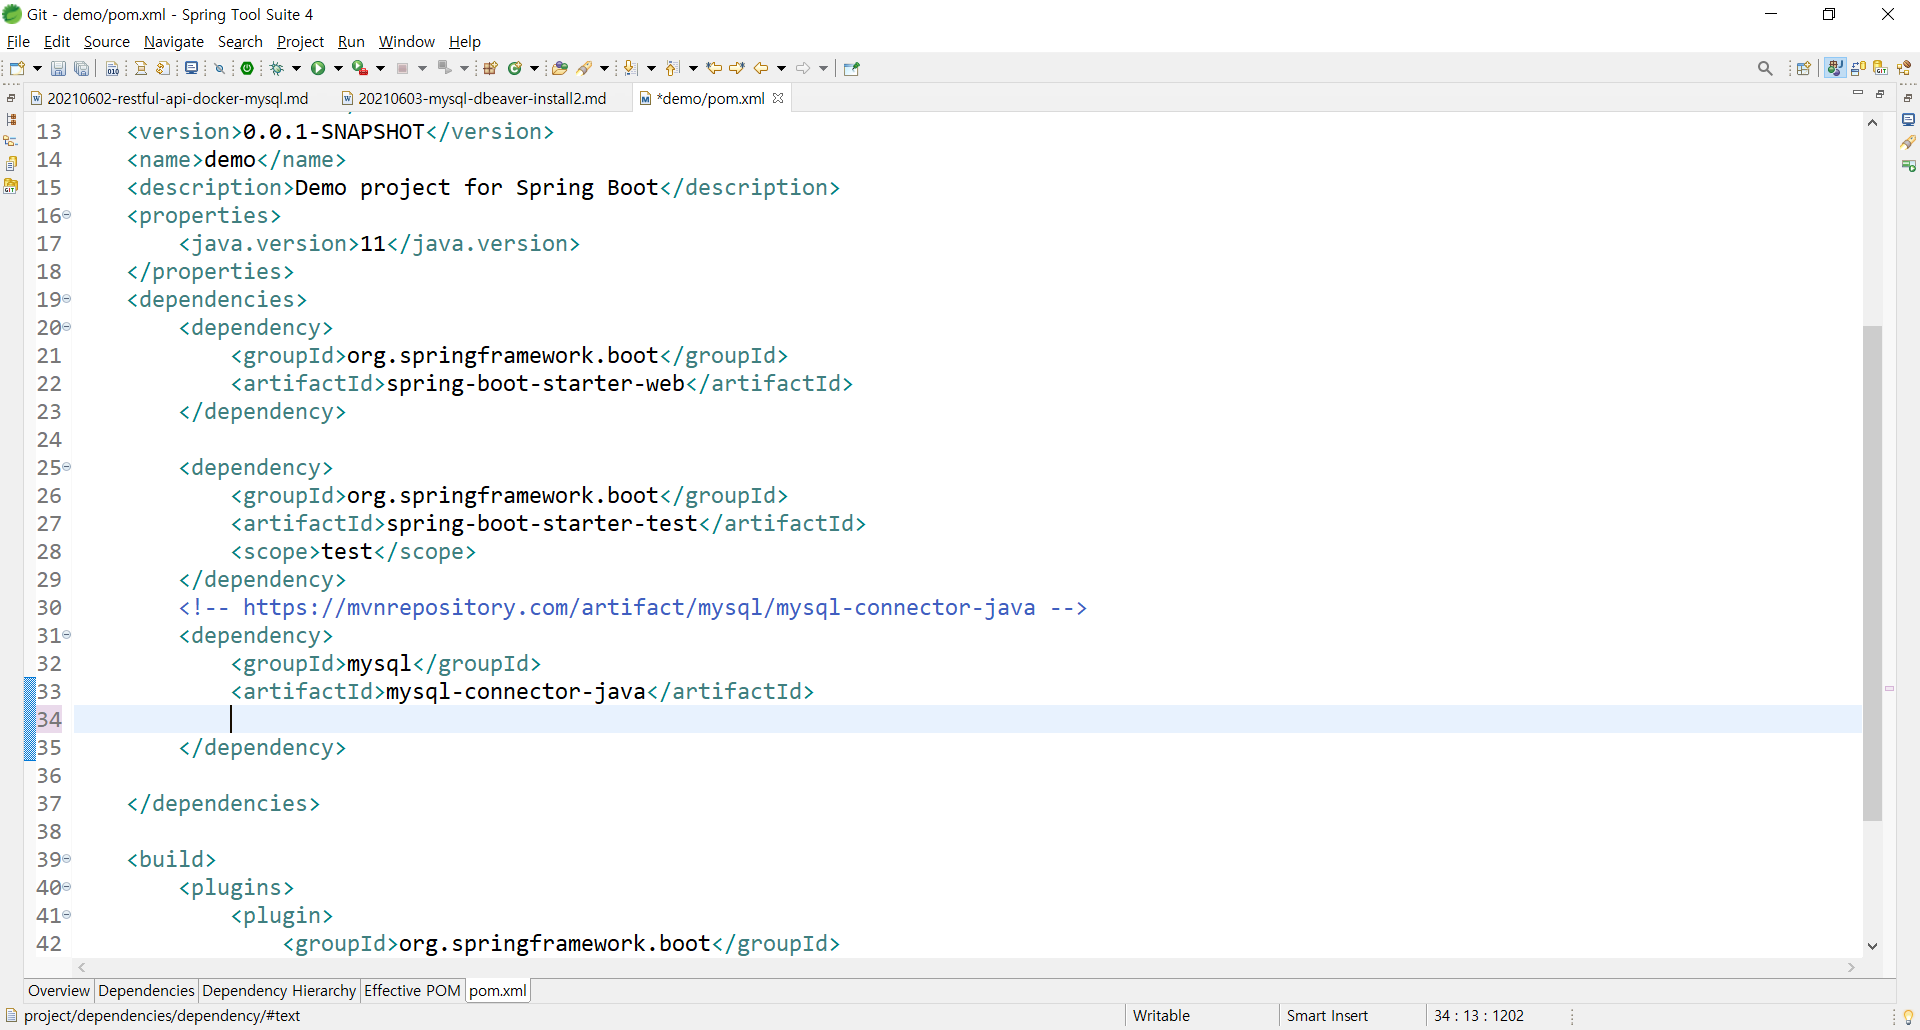Viewport: 1920px width, 1030px height.
Task: Collapse the properties fold at line 16
Action: point(67,215)
